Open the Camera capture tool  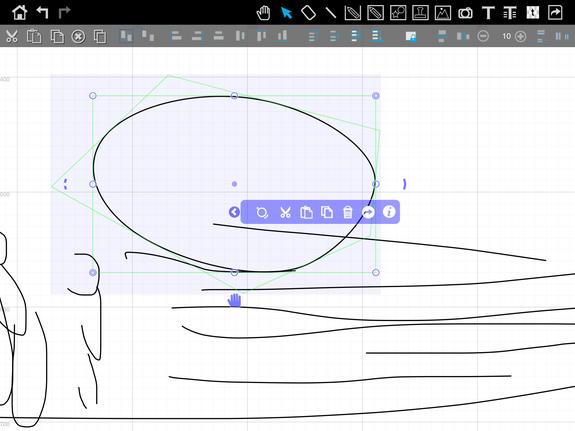coord(465,13)
